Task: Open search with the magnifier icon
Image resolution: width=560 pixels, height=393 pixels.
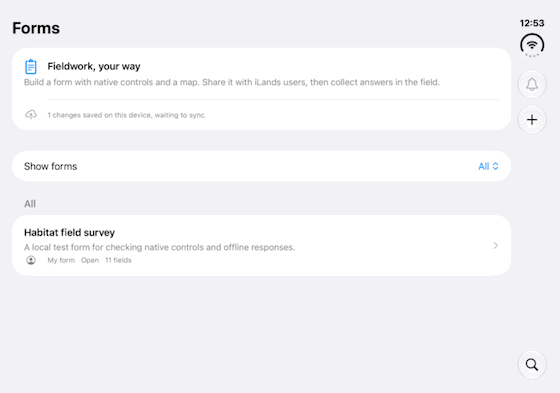Action: click(532, 365)
